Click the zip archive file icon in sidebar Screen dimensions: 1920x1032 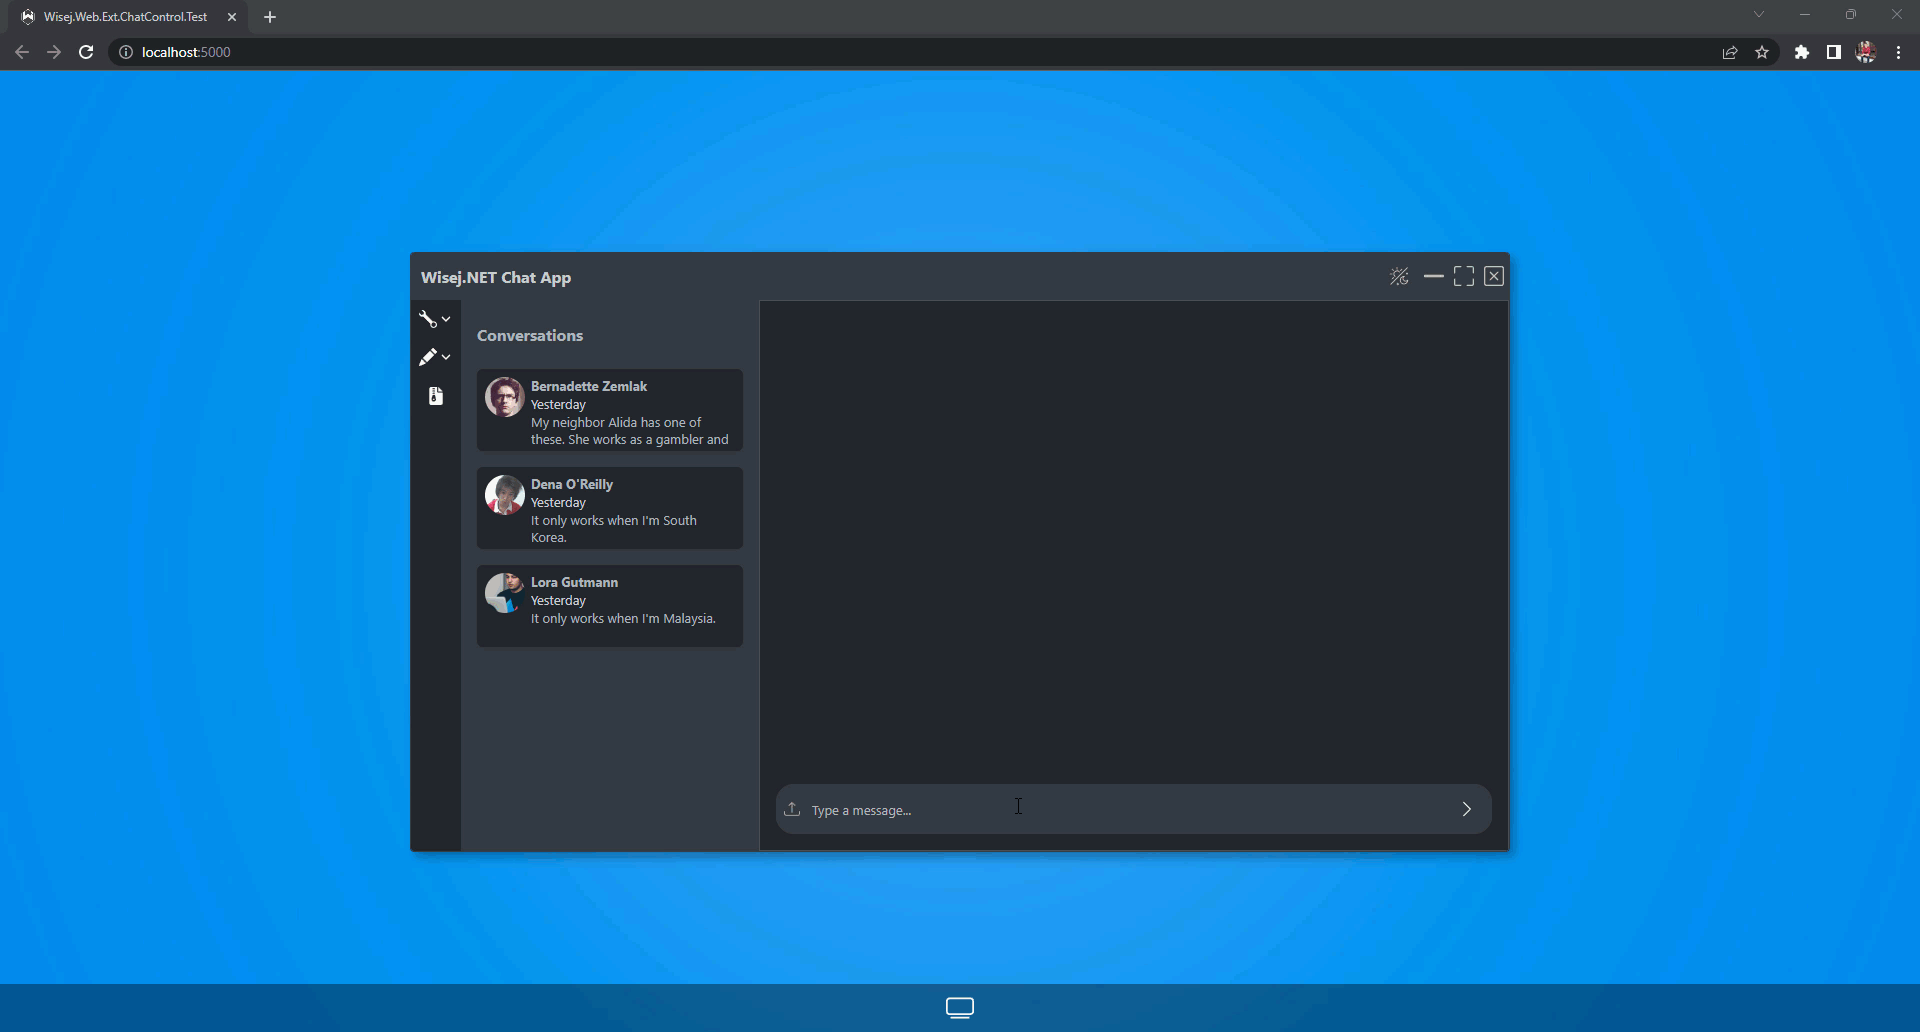(436, 396)
